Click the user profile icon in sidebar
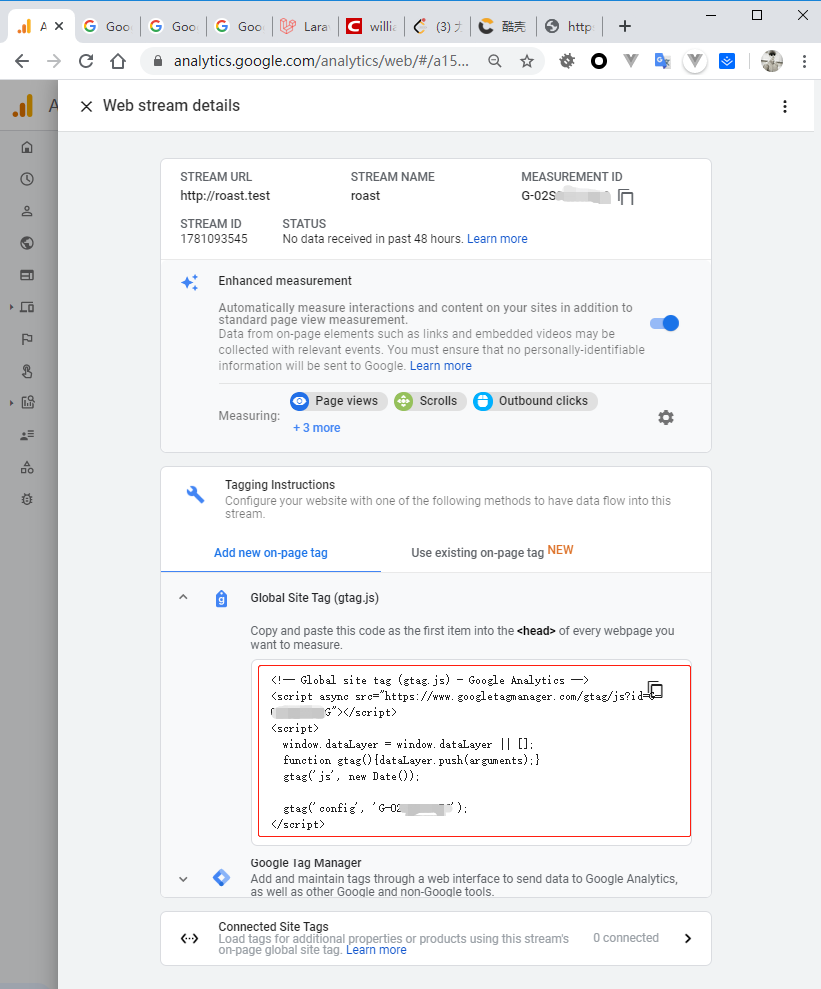Viewport: 821px width, 989px height. click(x=25, y=211)
